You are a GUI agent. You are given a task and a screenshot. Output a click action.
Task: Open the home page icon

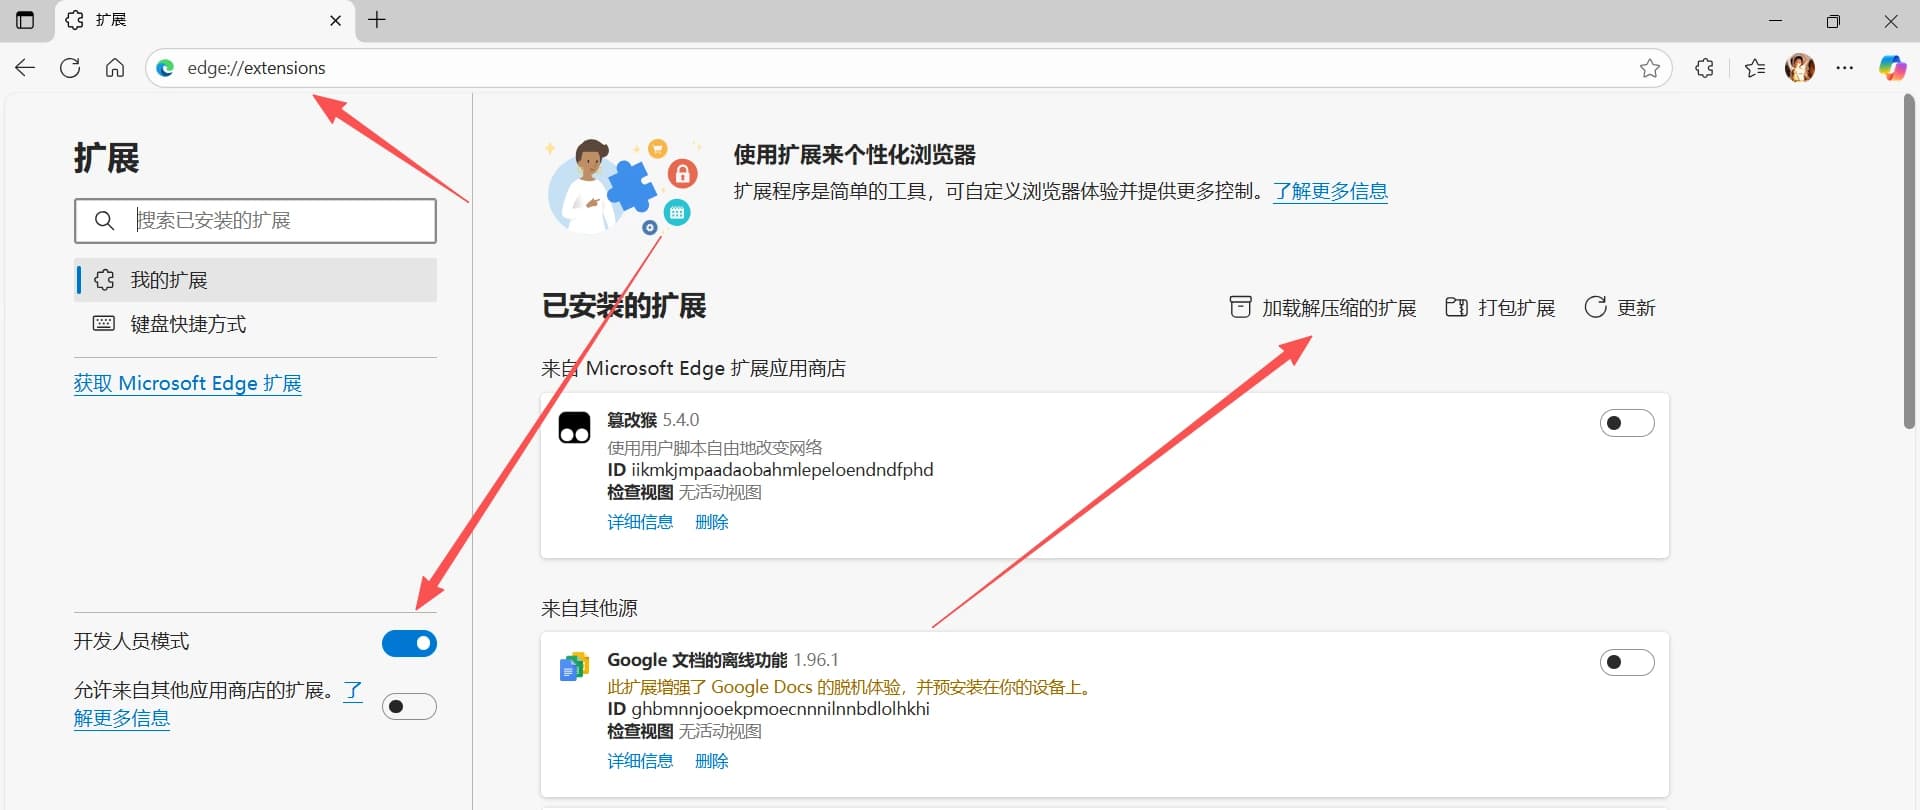click(x=115, y=68)
